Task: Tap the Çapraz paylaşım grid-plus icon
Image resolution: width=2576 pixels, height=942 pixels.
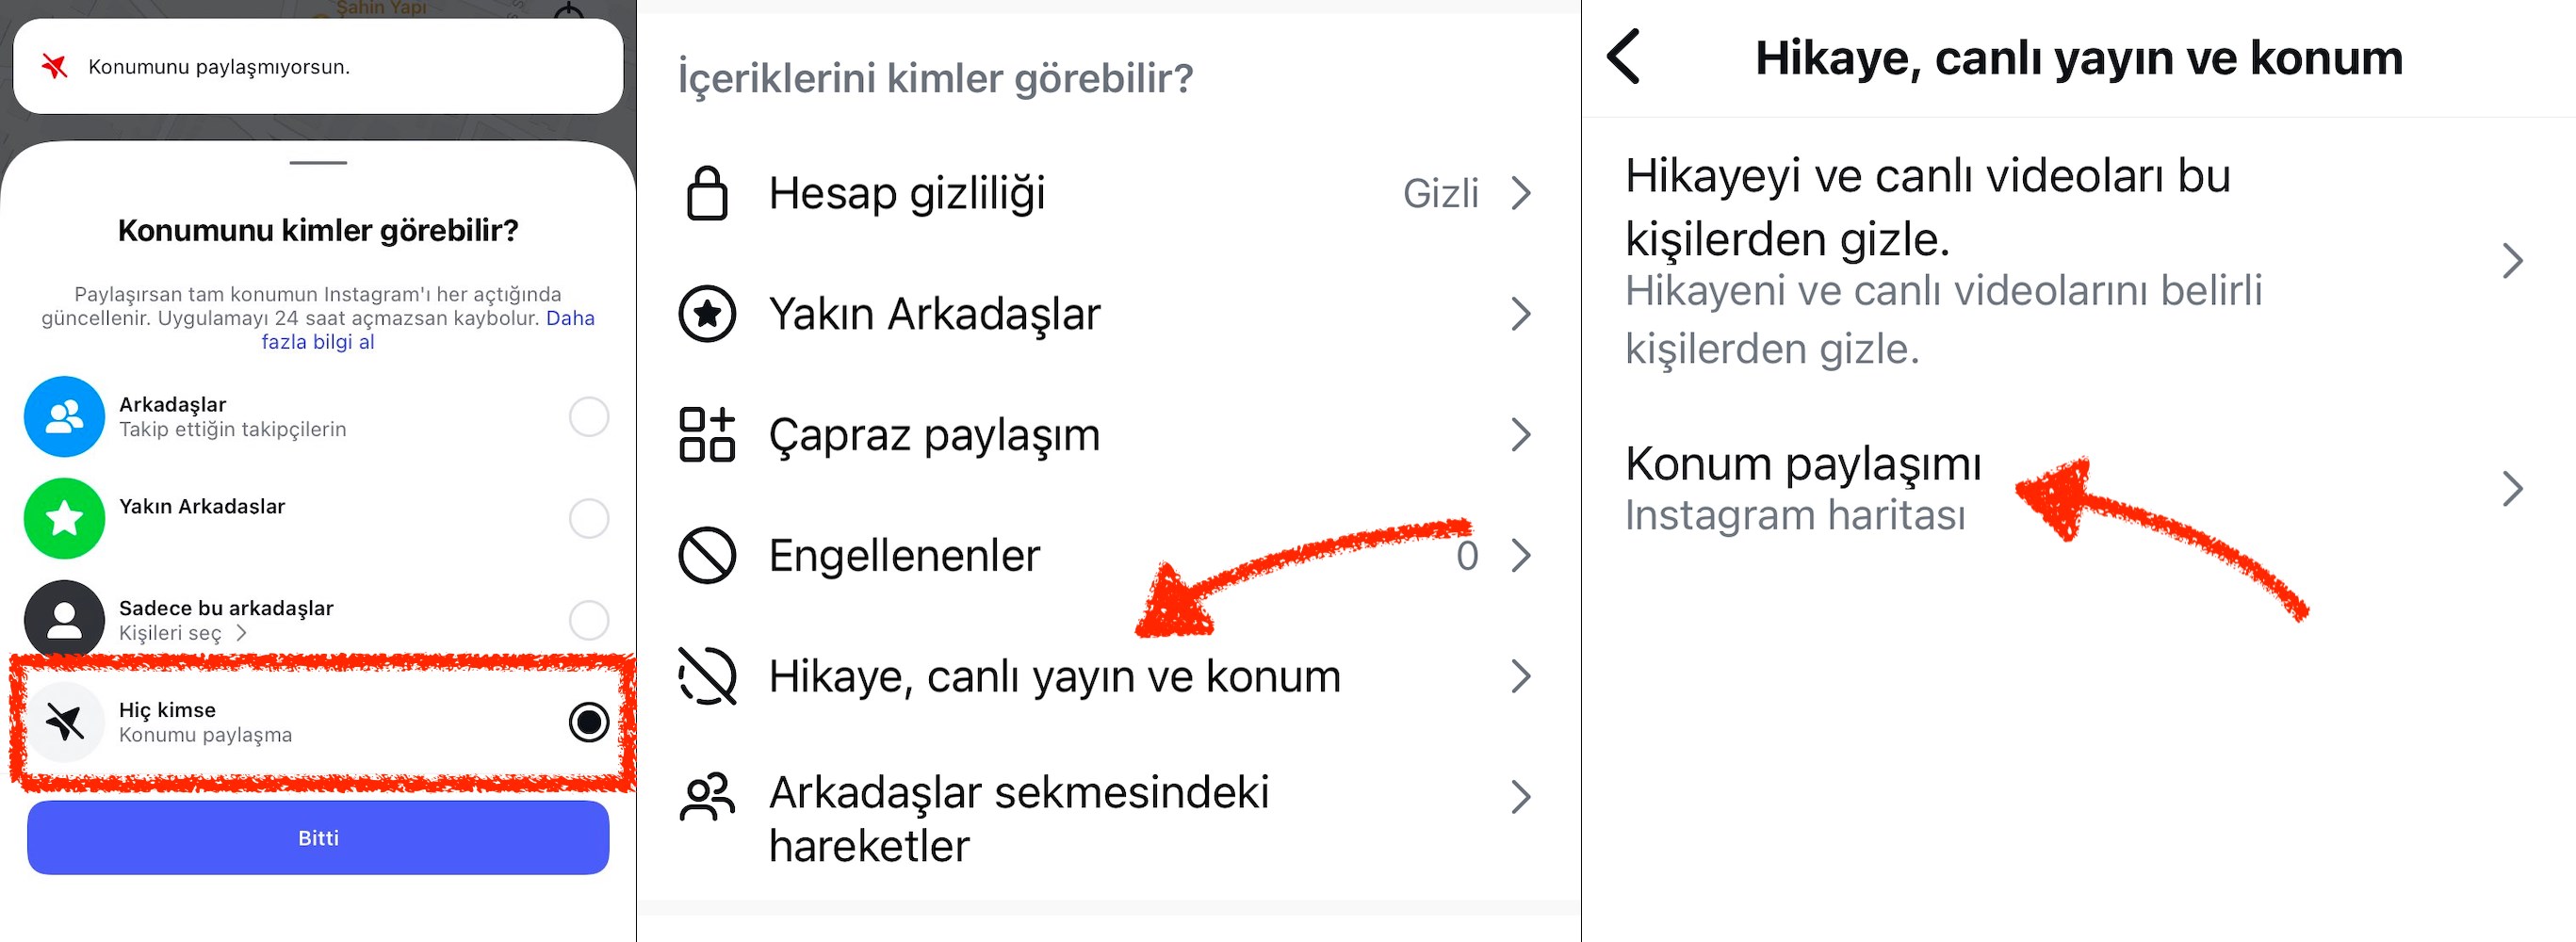Action: point(707,435)
